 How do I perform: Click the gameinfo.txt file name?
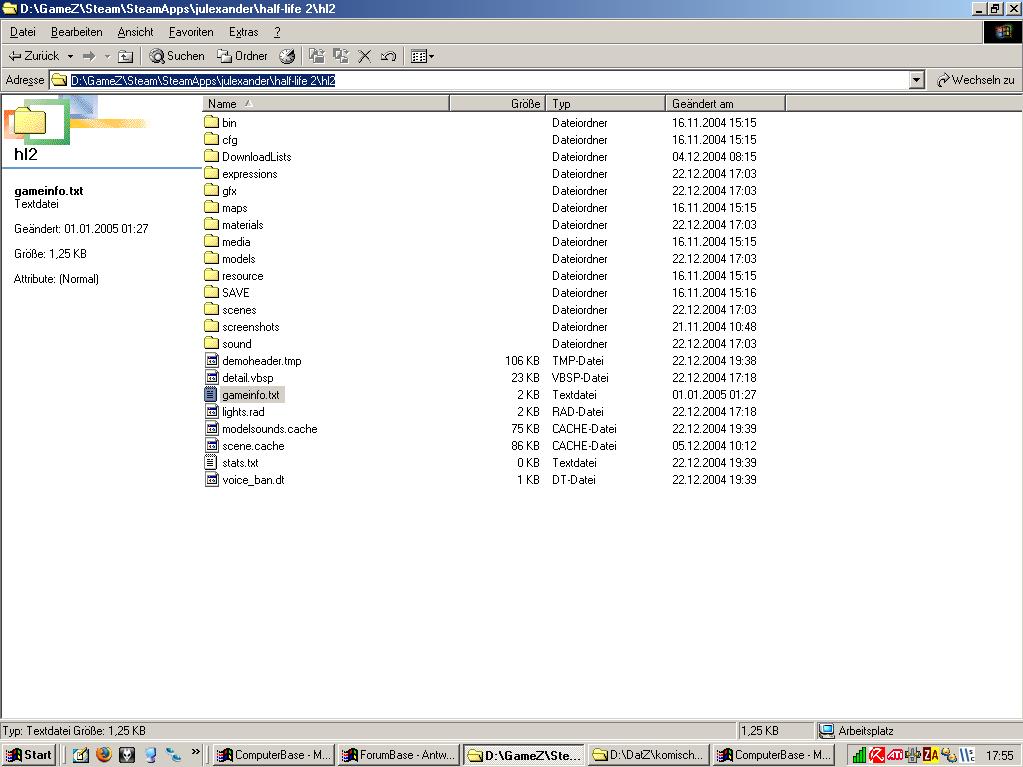pyautogui.click(x=251, y=395)
